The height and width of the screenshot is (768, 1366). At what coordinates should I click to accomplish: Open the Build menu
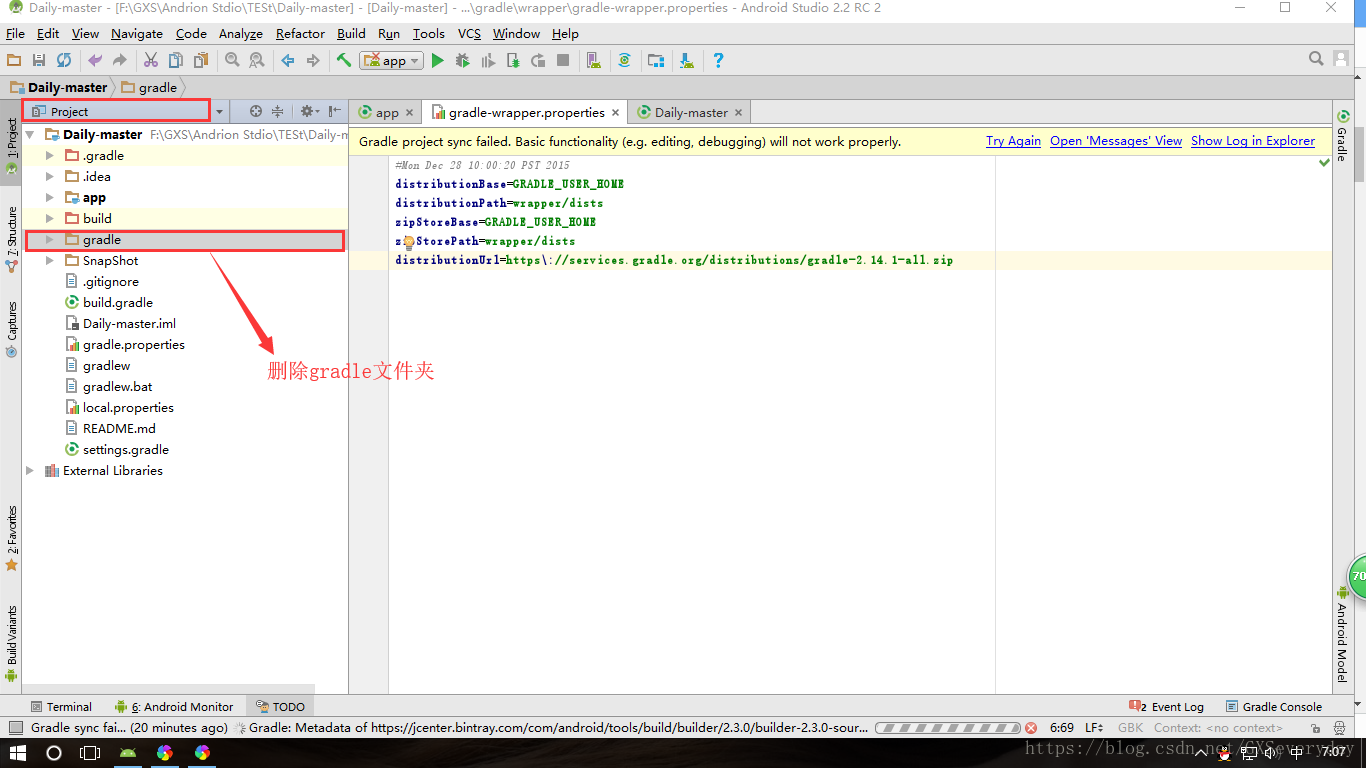tap(351, 33)
